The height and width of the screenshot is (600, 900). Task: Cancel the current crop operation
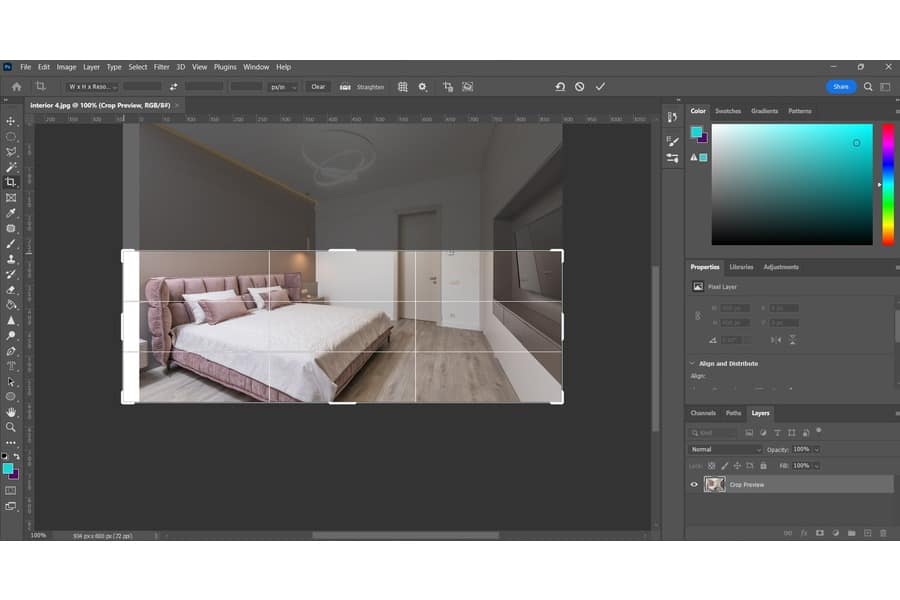(579, 87)
